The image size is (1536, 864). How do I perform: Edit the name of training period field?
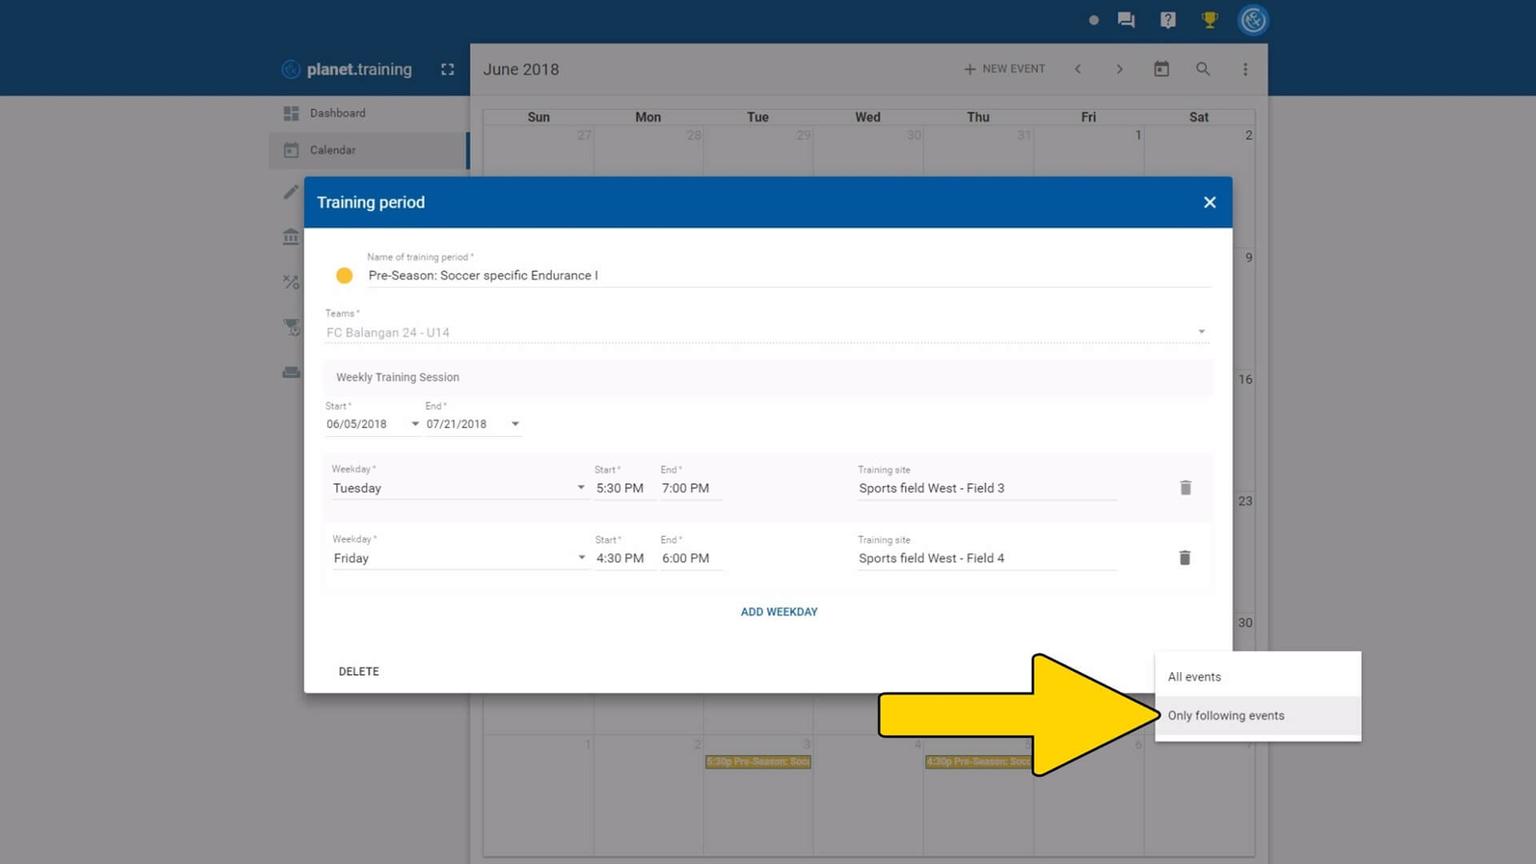pyautogui.click(x=787, y=275)
